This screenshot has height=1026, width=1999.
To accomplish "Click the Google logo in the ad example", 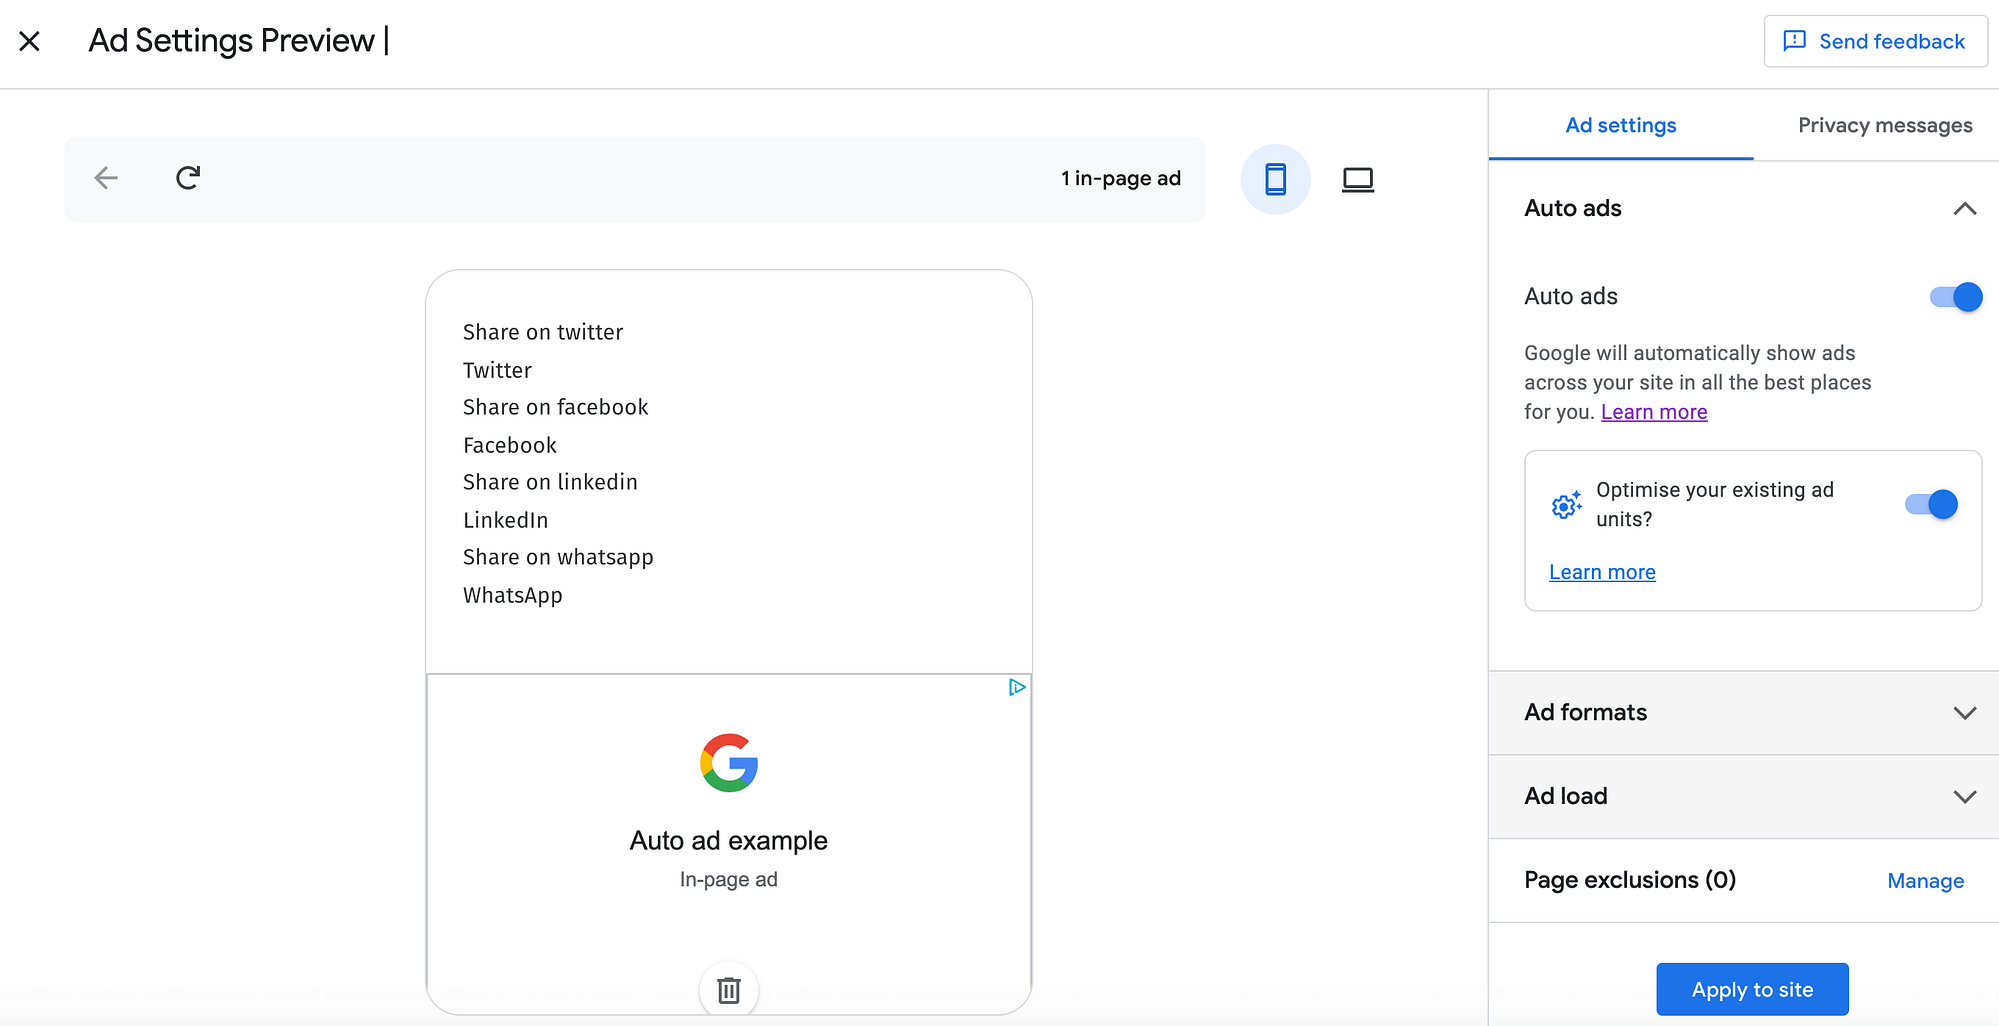I will click(728, 764).
